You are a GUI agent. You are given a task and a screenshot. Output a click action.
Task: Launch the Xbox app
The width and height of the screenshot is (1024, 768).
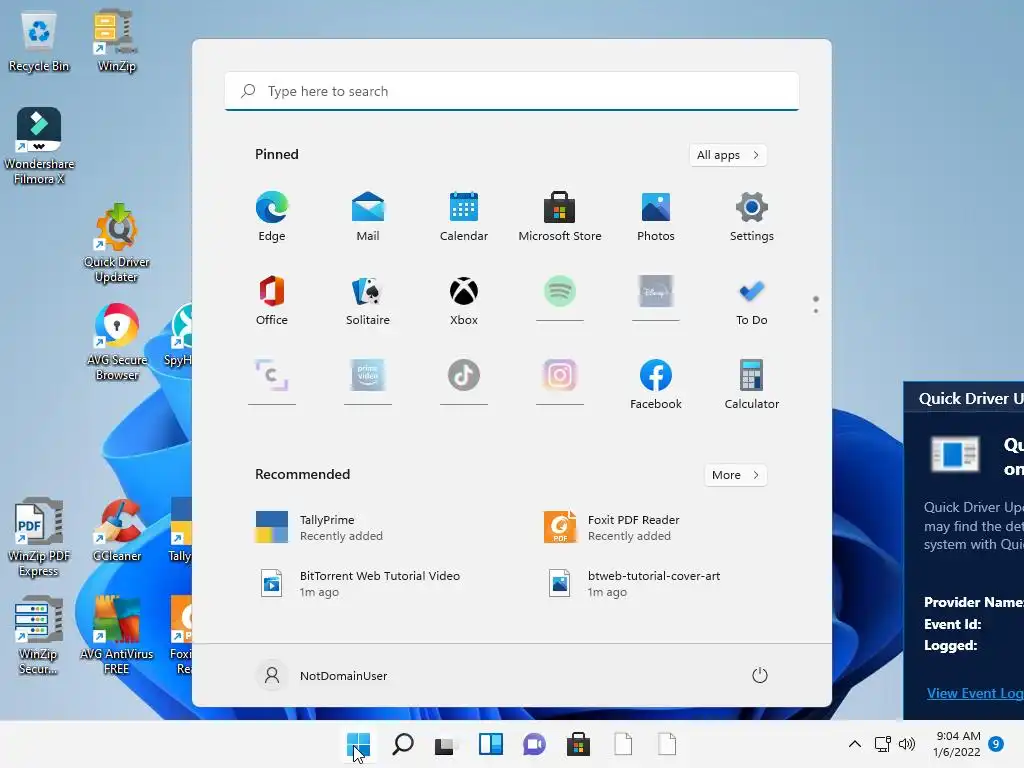coord(464,300)
